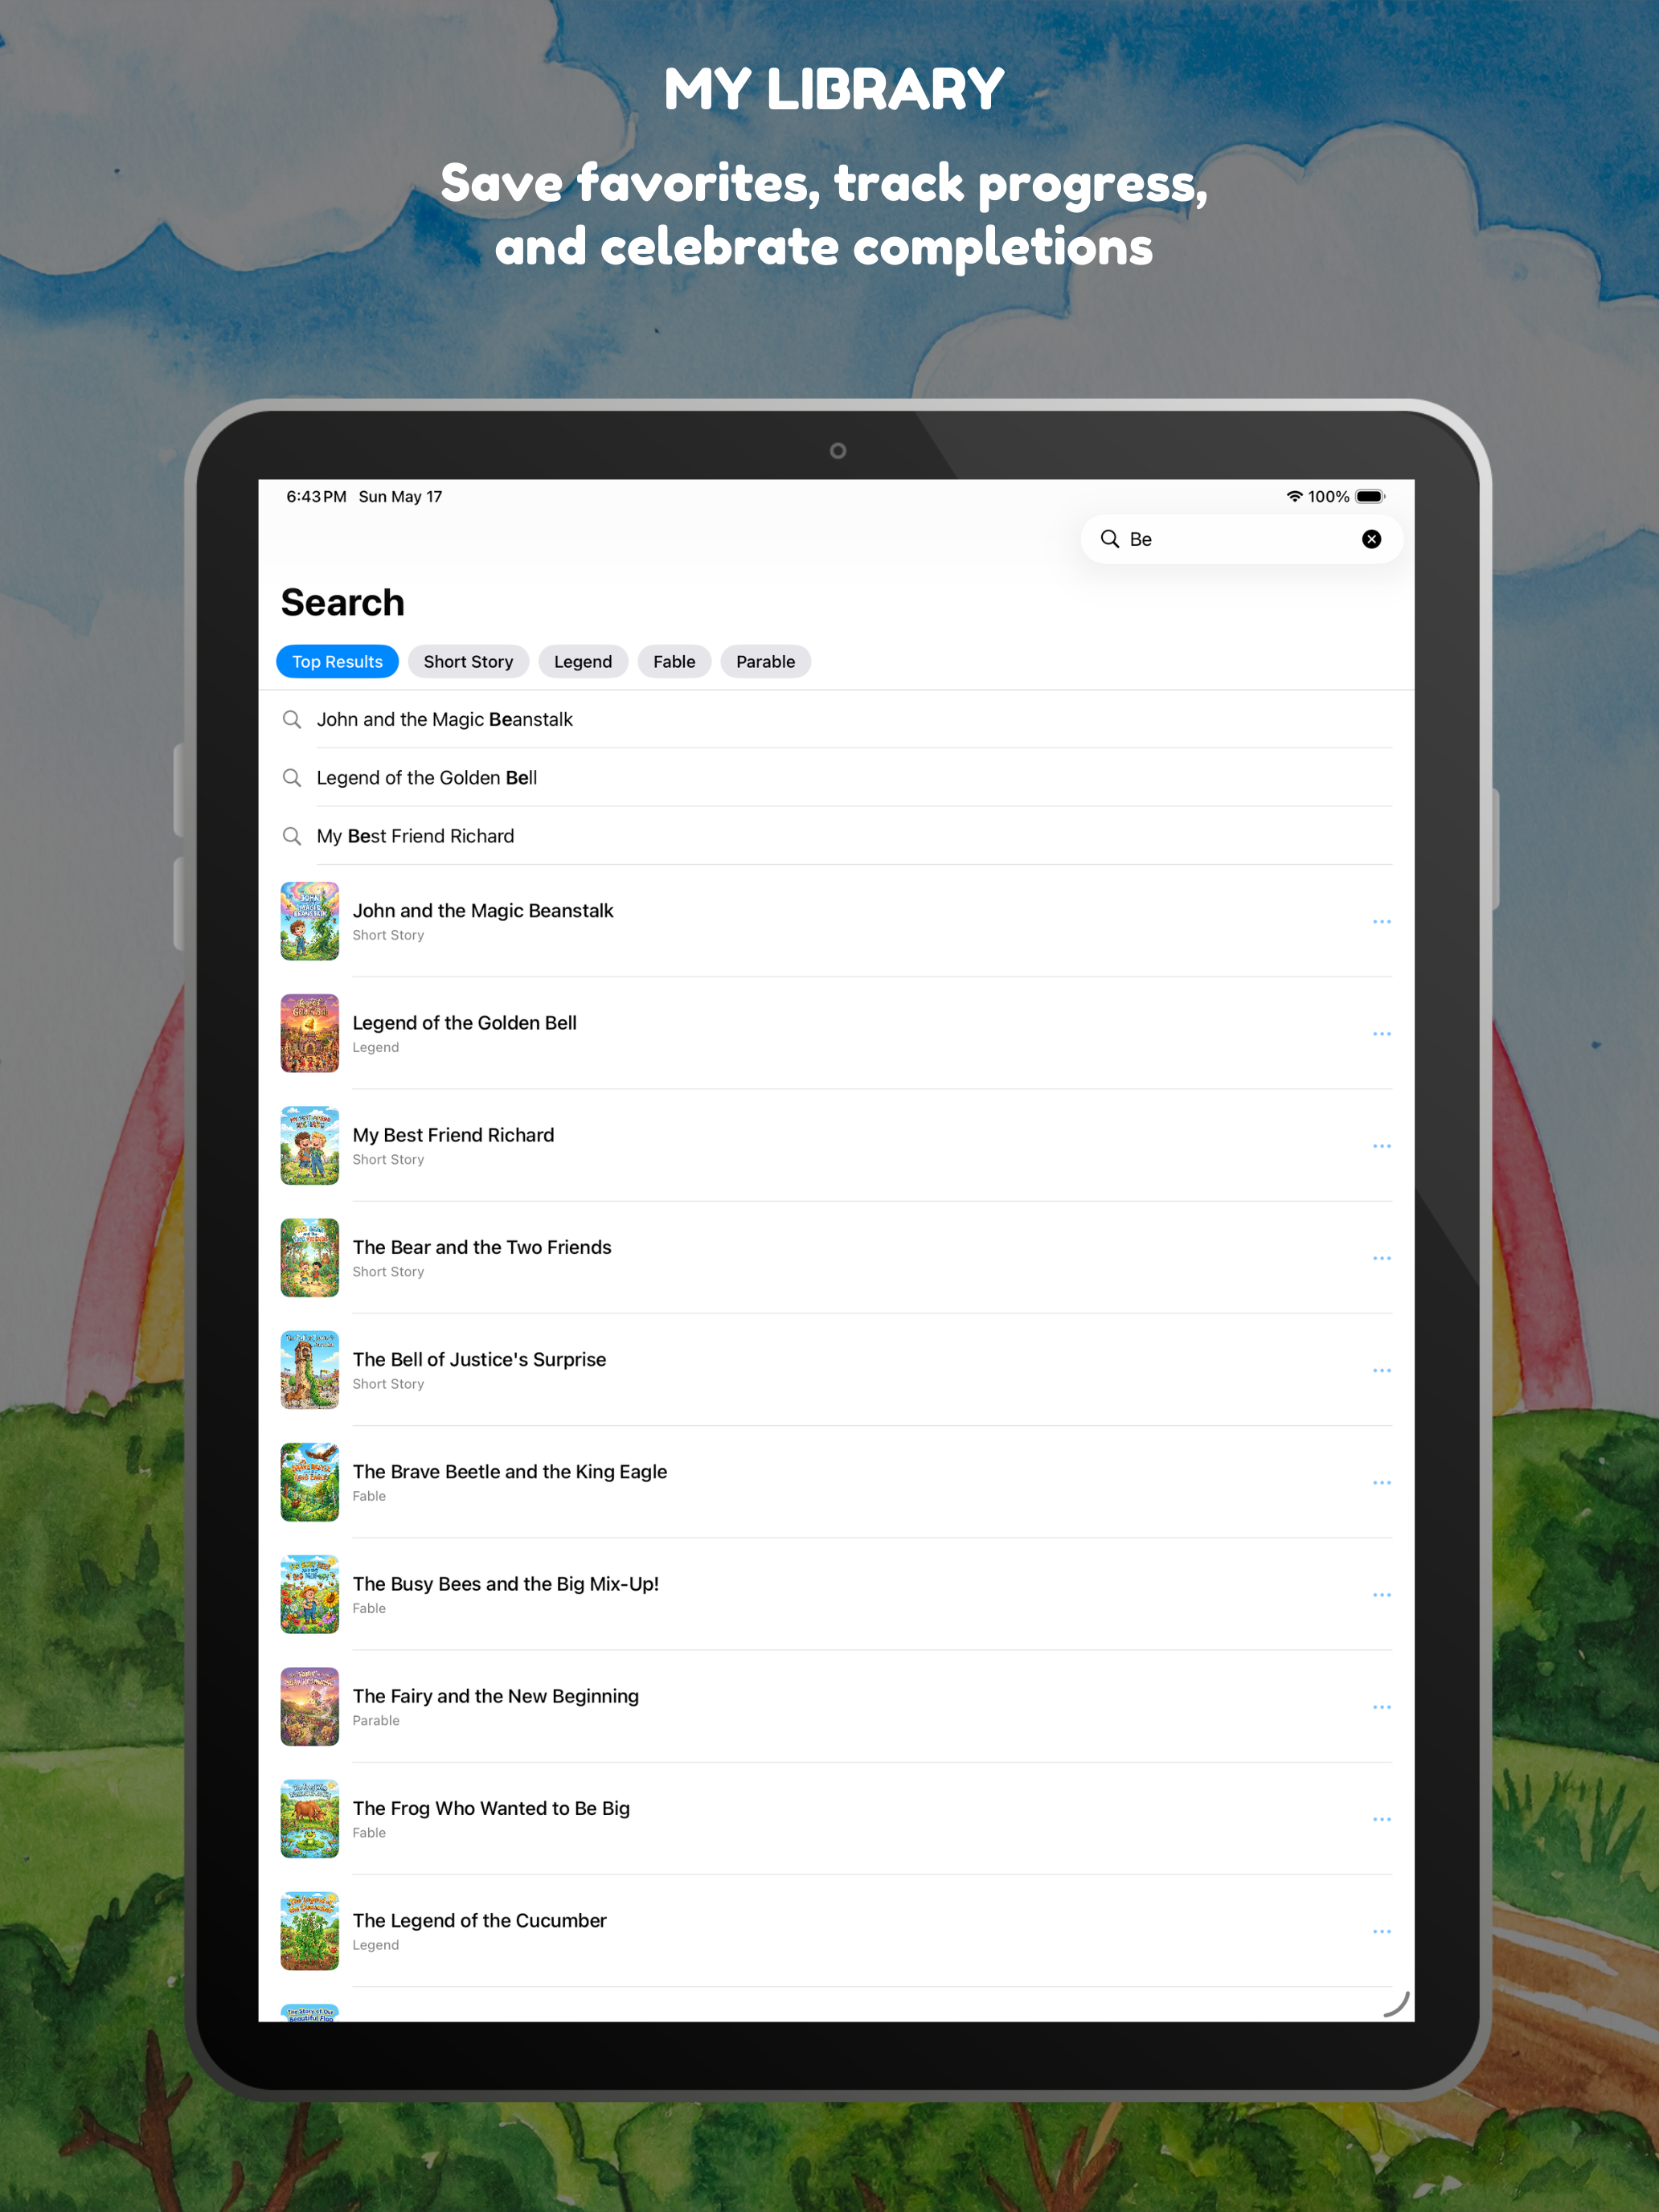Open more options for The Brave Beetle and the King Eagle
Image resolution: width=1659 pixels, height=2212 pixels.
coord(1381,1482)
